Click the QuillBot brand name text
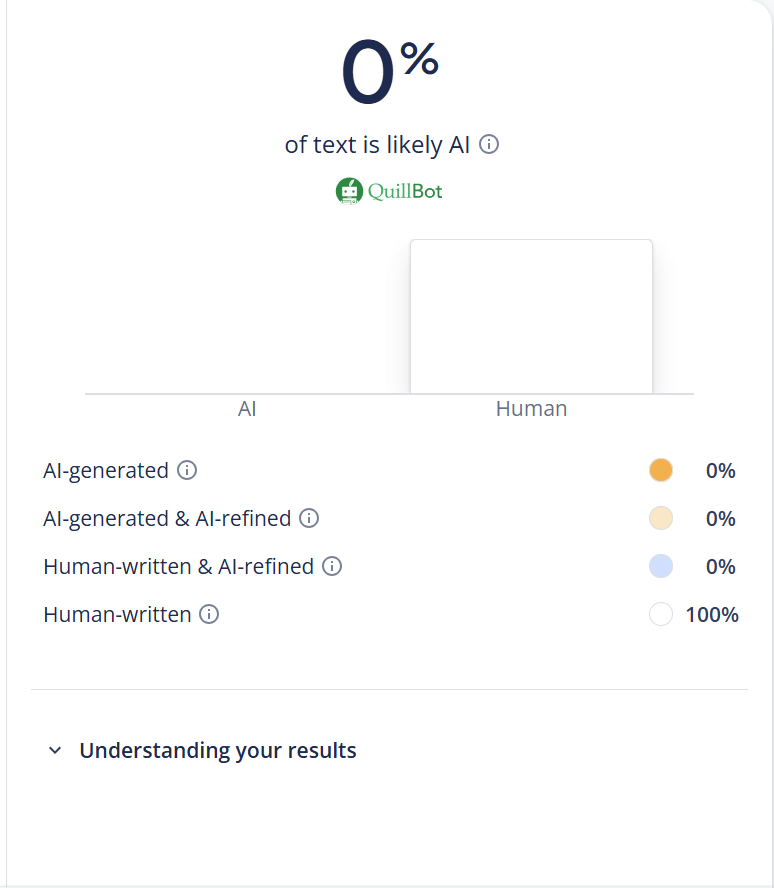774x888 pixels. 405,191
